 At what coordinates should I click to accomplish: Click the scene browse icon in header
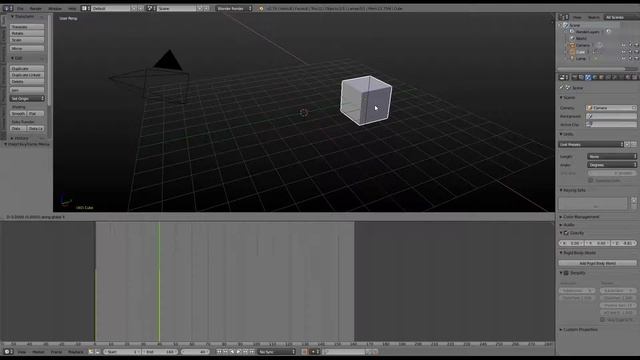coord(151,8)
